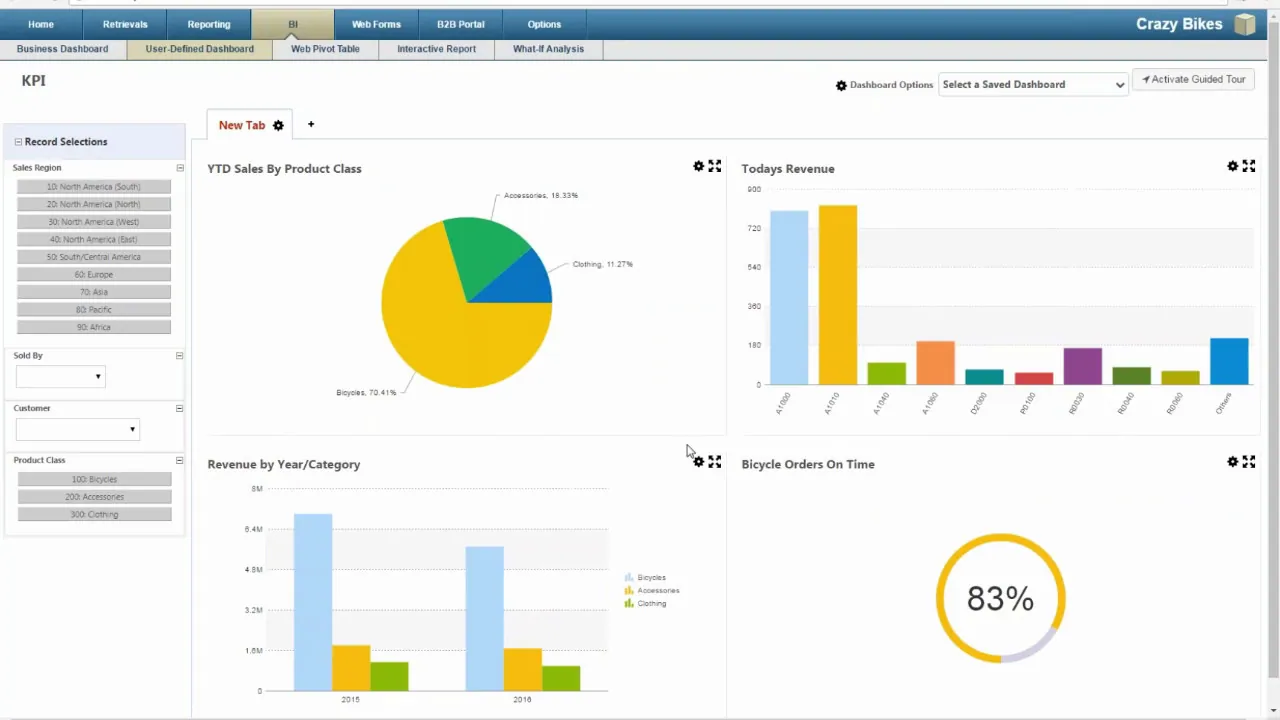Open Dashboard Options gear

pyautogui.click(x=841, y=85)
